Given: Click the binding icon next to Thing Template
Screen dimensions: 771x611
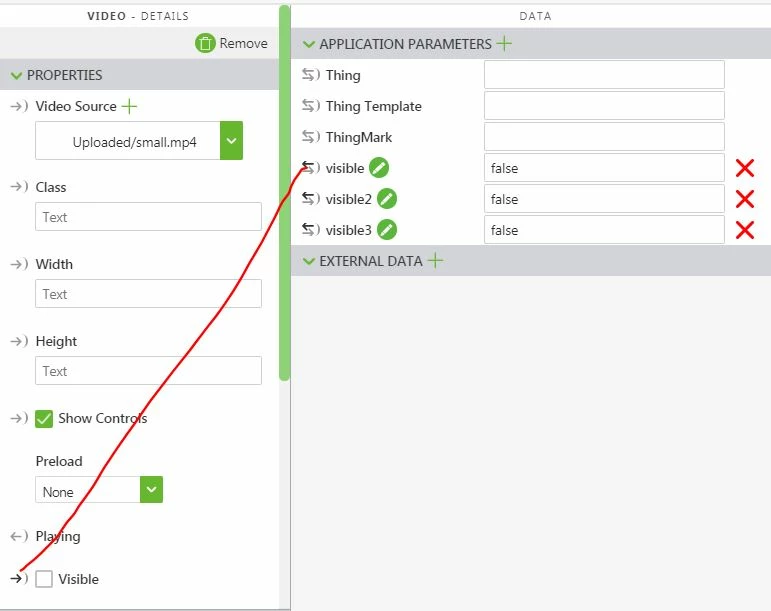Looking at the screenshot, I should [x=311, y=106].
